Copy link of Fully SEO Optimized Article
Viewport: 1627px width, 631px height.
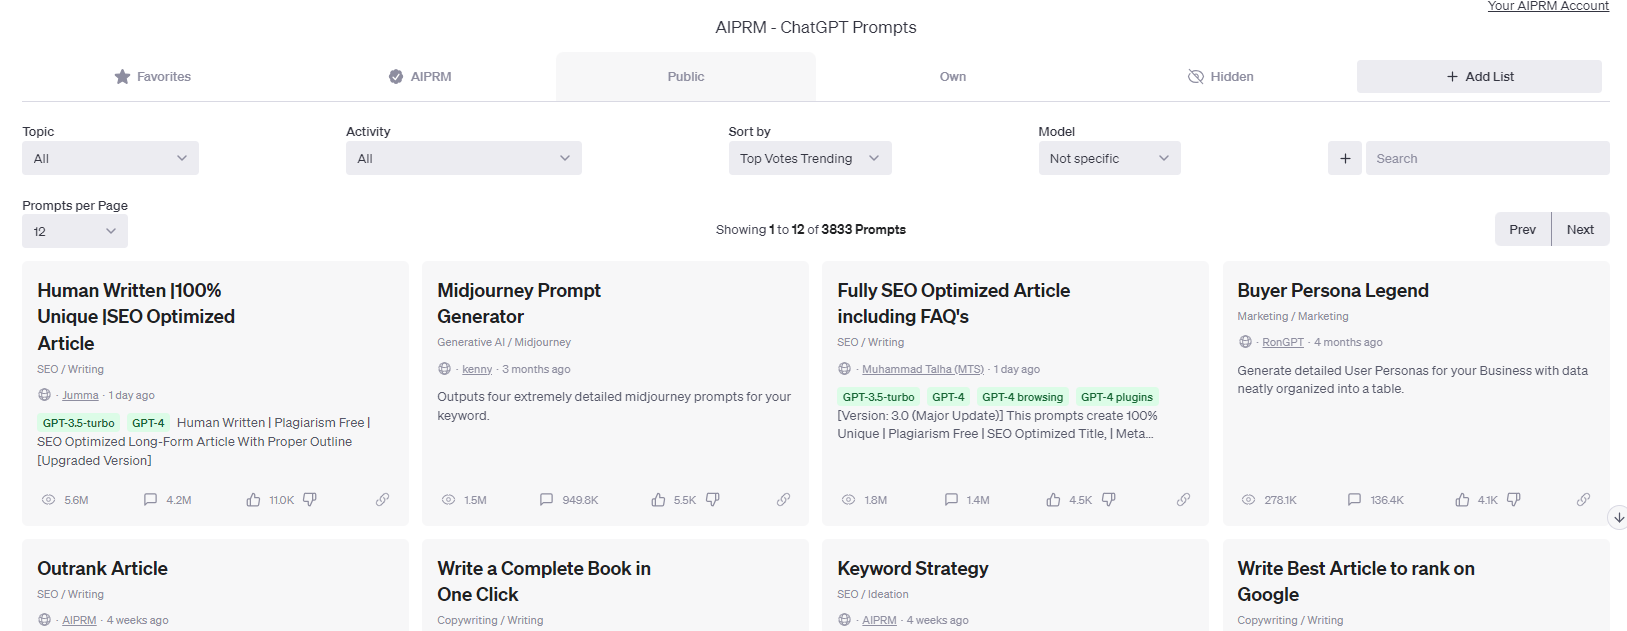click(1183, 499)
